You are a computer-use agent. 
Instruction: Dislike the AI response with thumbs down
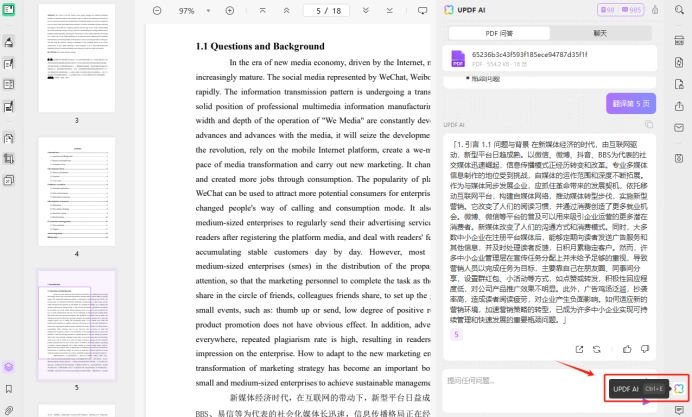645,349
